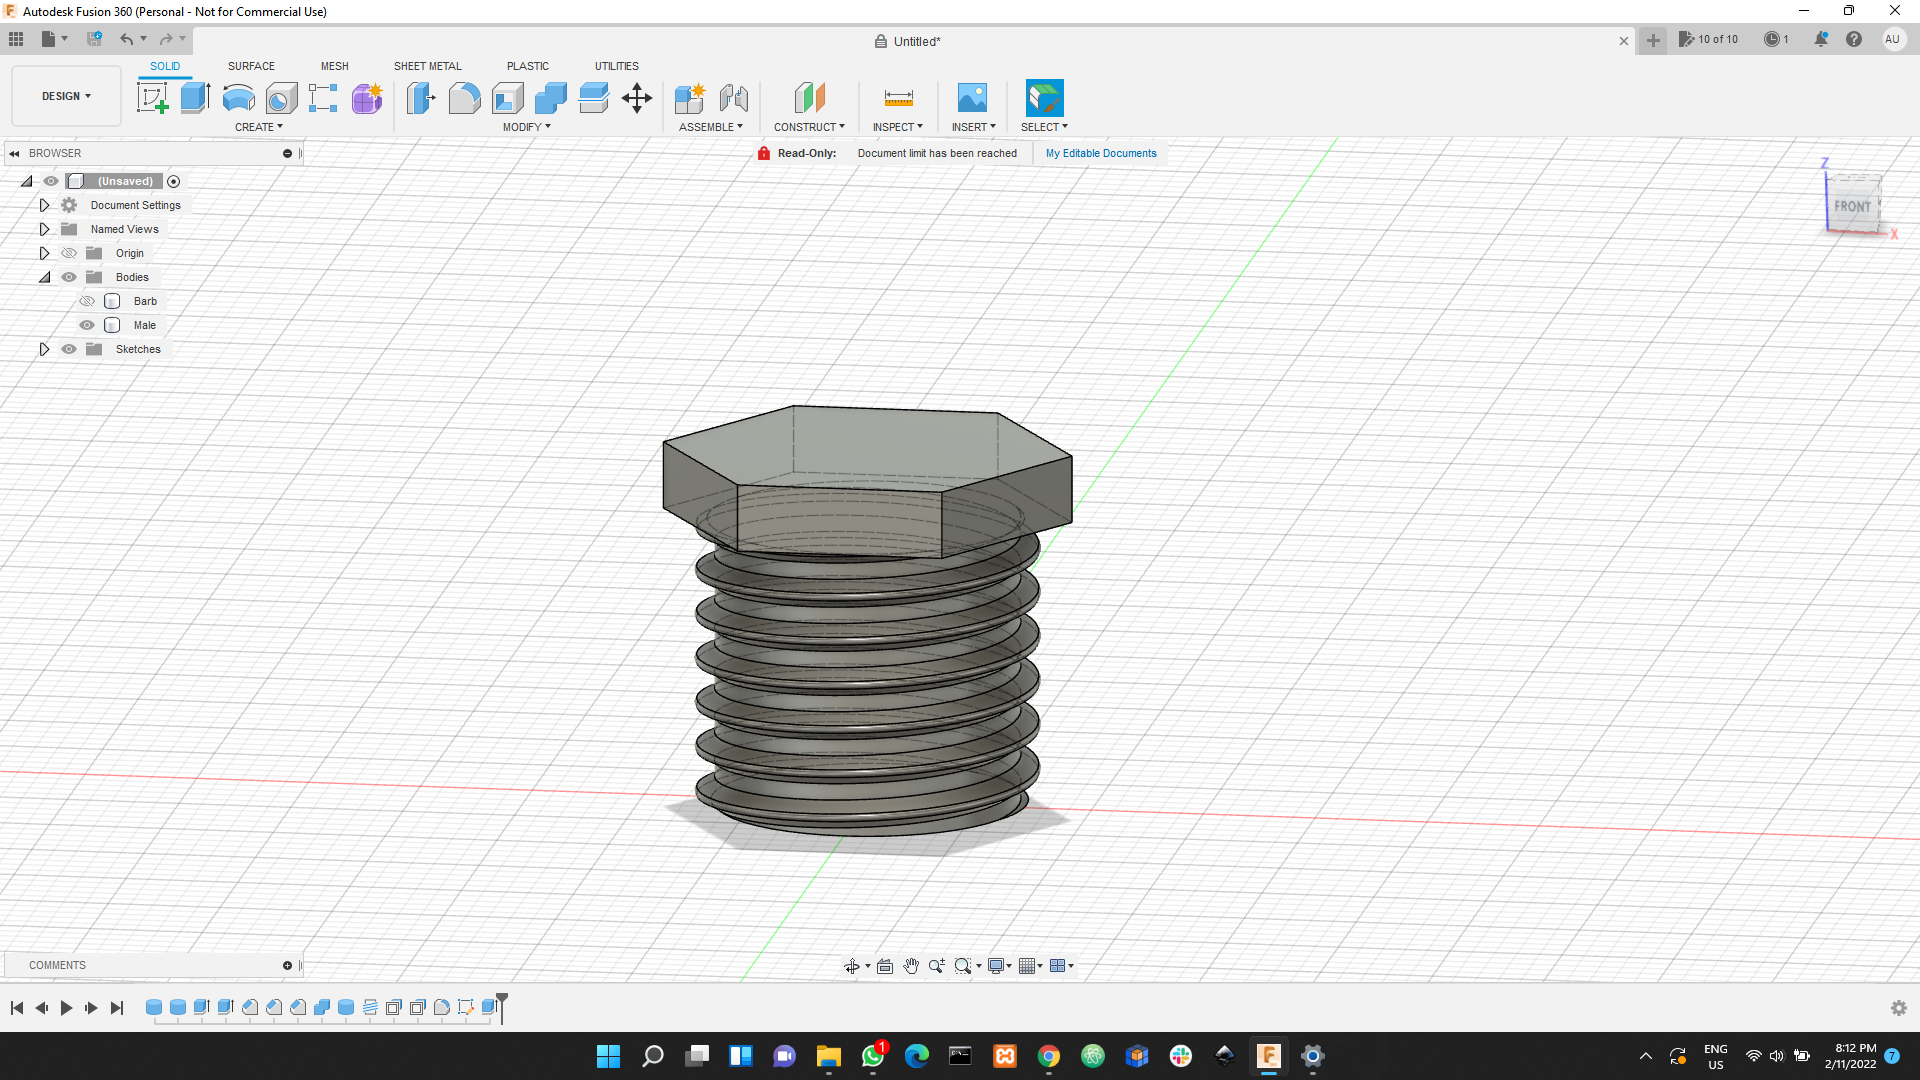Open the CREATE dropdown menu

pos(258,127)
